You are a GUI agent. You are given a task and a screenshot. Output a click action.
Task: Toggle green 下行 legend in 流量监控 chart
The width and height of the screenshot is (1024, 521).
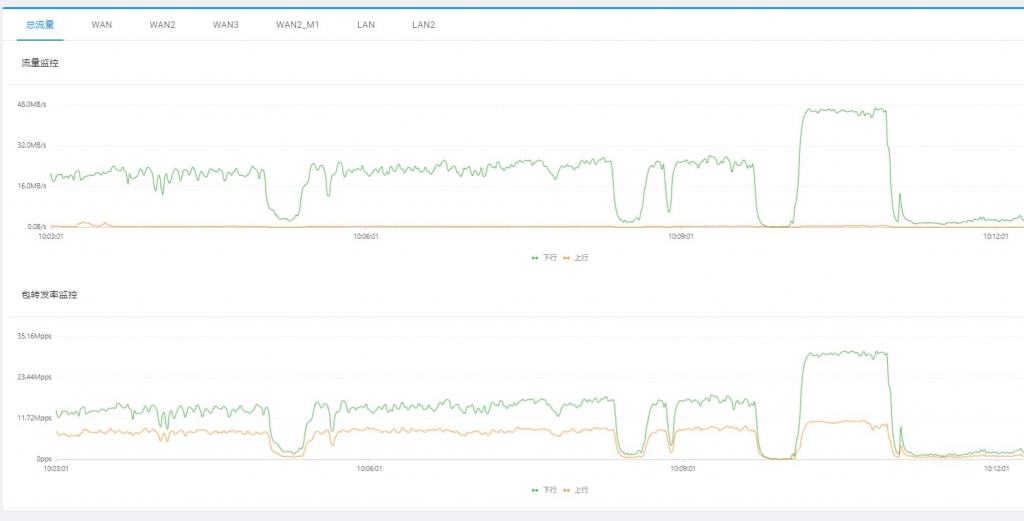point(546,258)
